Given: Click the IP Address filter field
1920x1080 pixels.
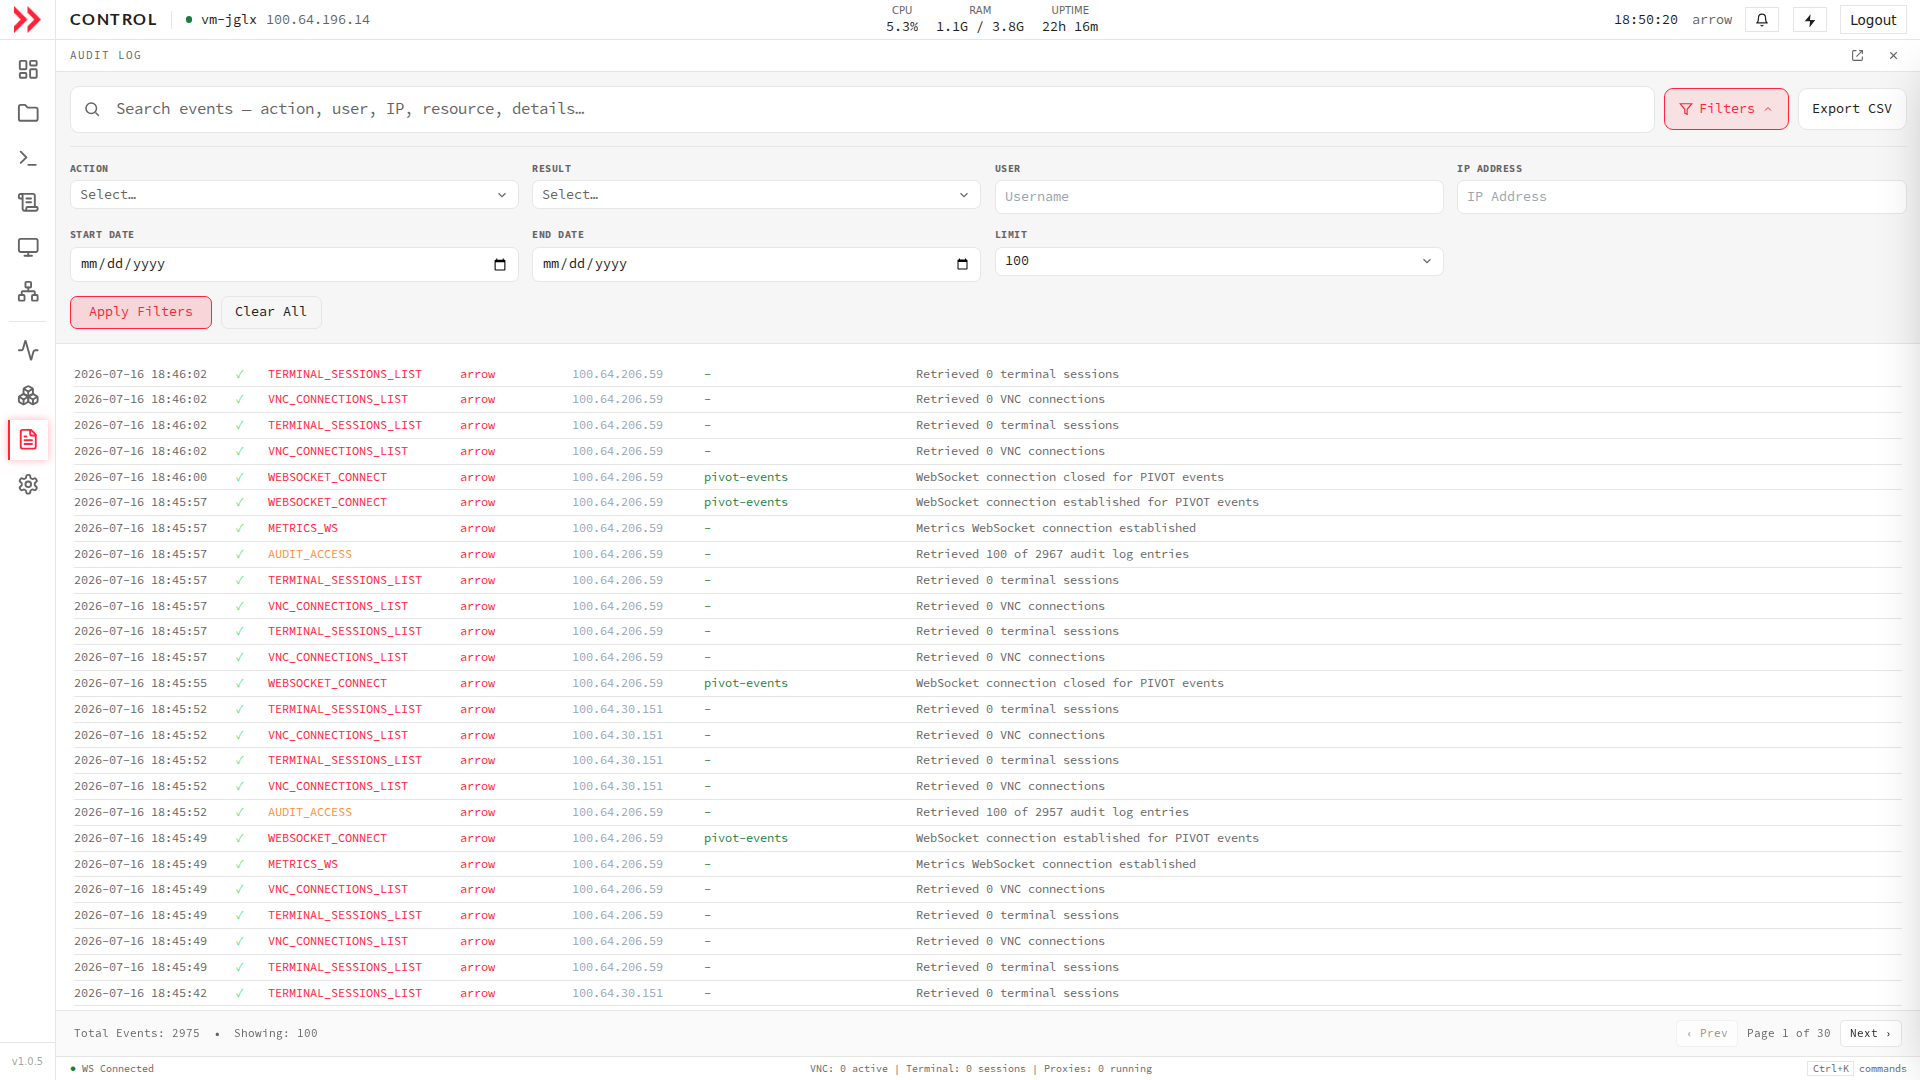Looking at the screenshot, I should [1681, 197].
